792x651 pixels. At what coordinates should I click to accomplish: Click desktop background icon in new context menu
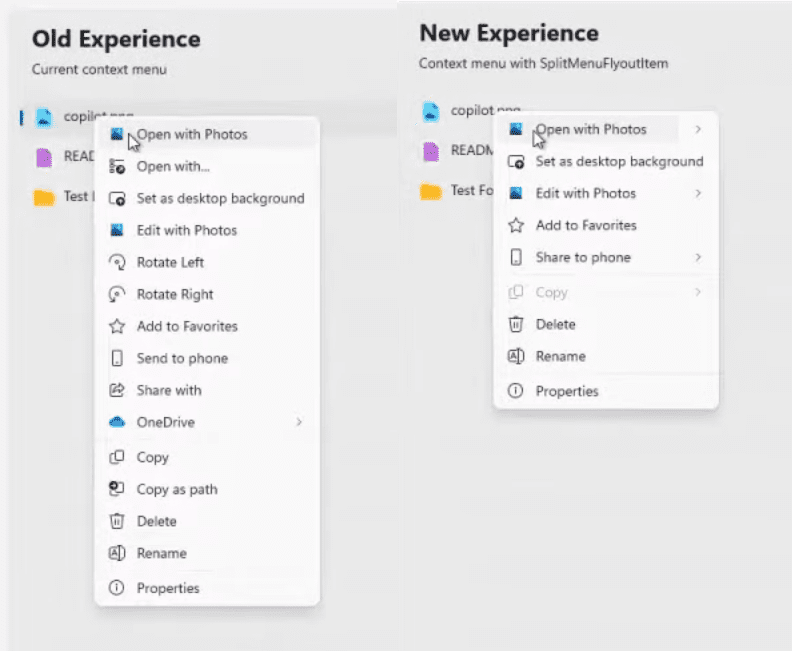click(x=516, y=162)
